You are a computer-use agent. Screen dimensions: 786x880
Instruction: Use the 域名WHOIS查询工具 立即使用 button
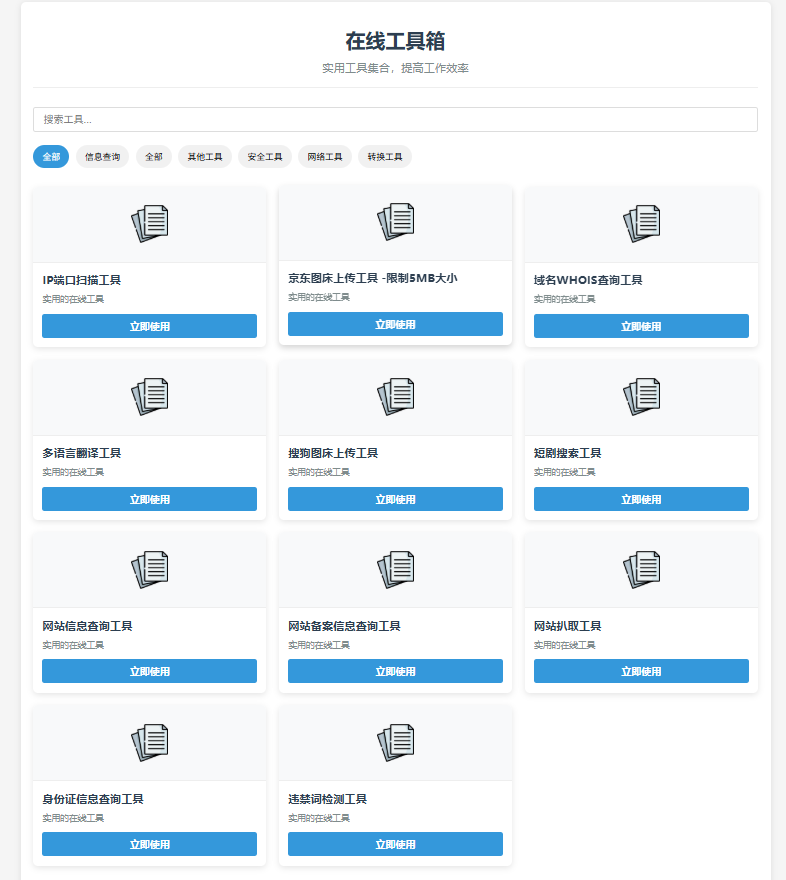pos(641,326)
